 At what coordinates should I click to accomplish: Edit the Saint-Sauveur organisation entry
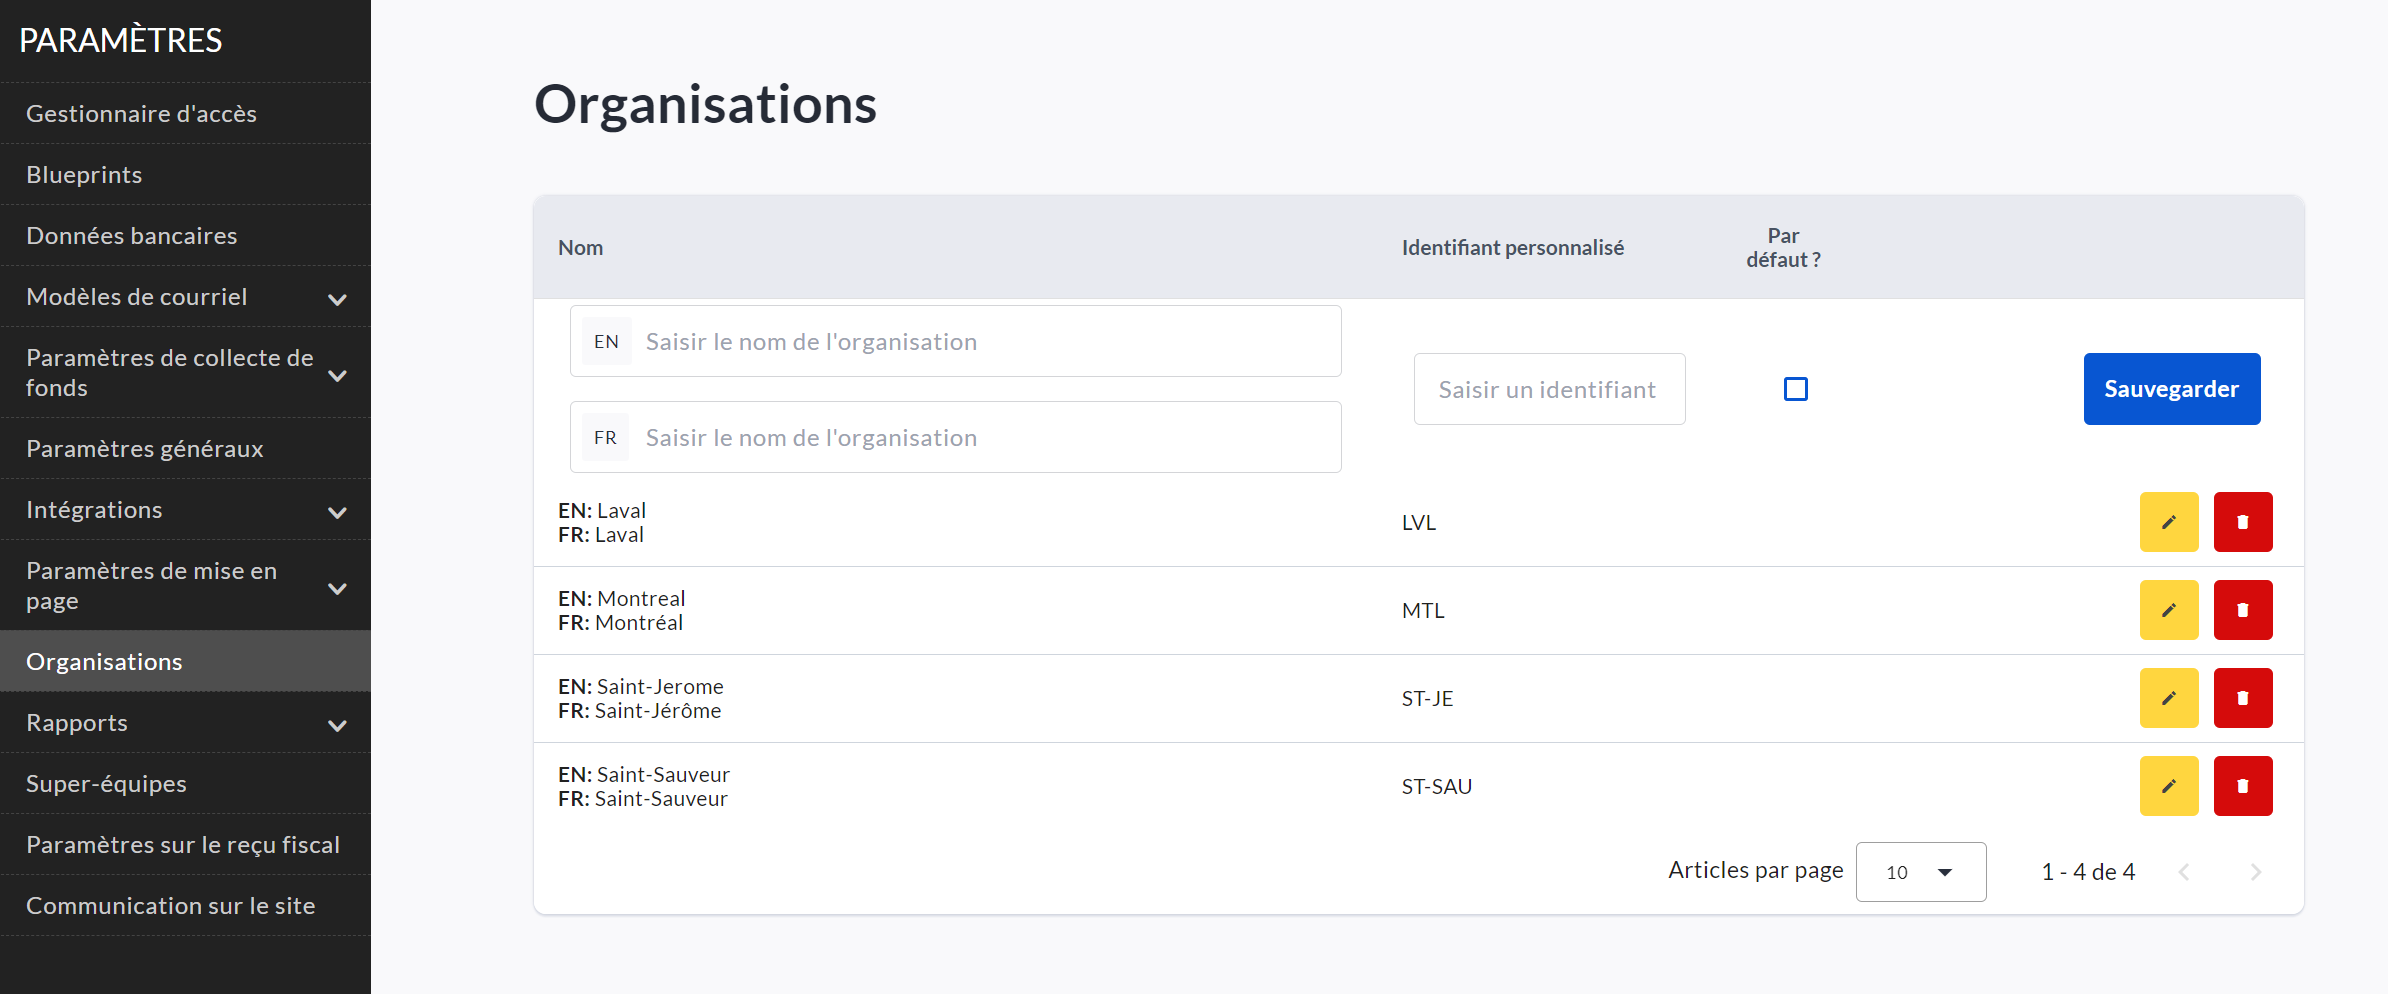2168,786
